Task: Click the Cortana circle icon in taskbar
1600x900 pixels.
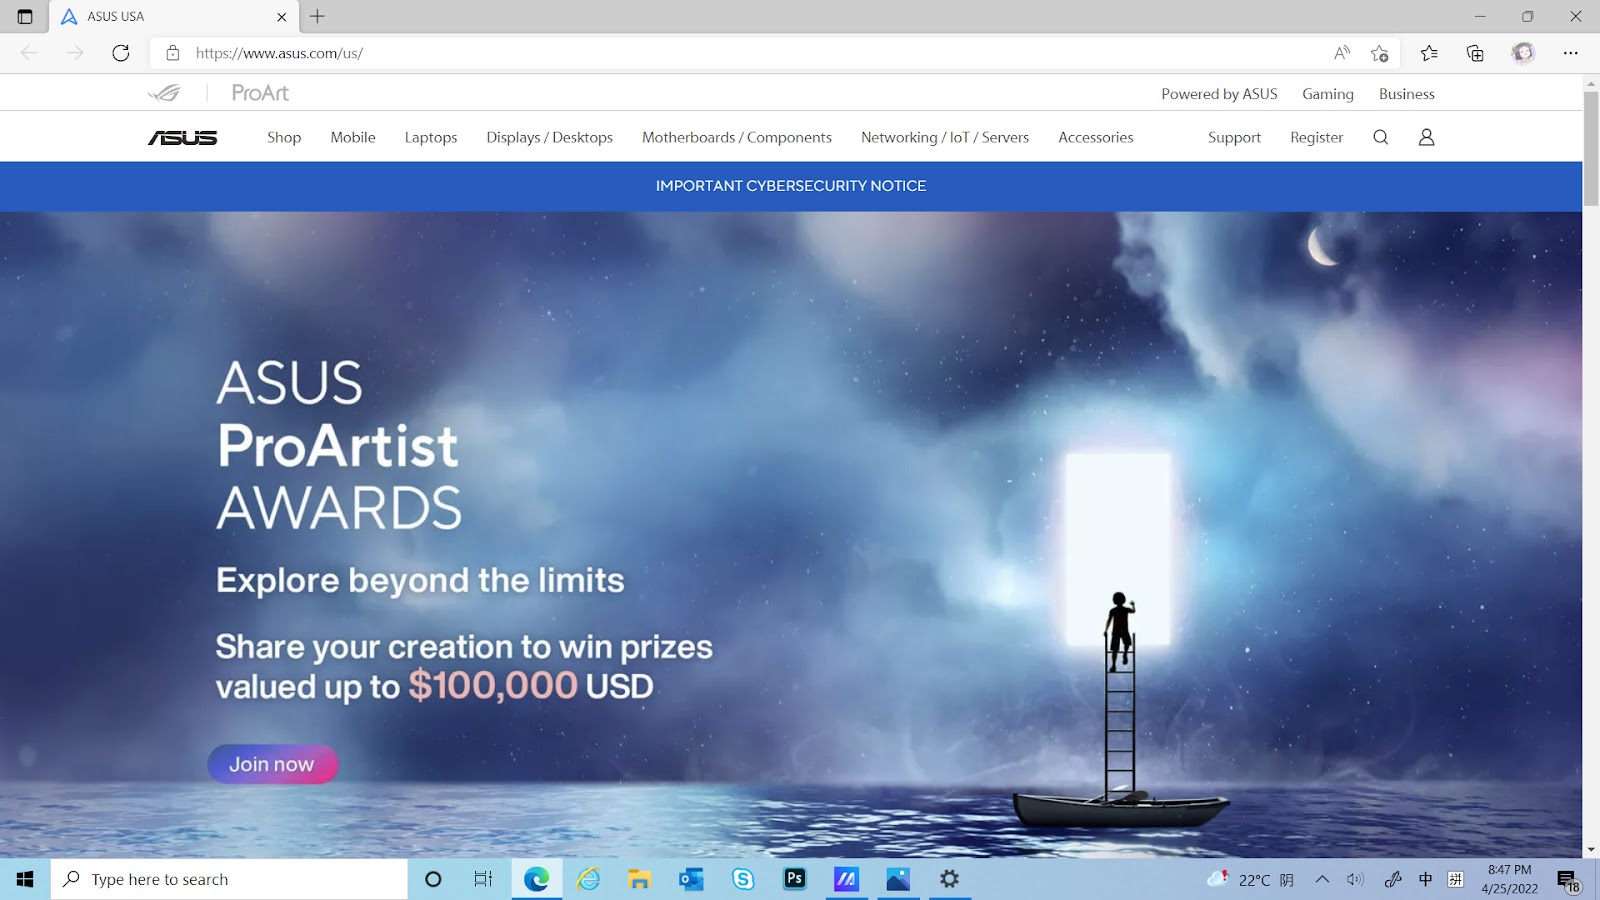Action: pyautogui.click(x=433, y=879)
